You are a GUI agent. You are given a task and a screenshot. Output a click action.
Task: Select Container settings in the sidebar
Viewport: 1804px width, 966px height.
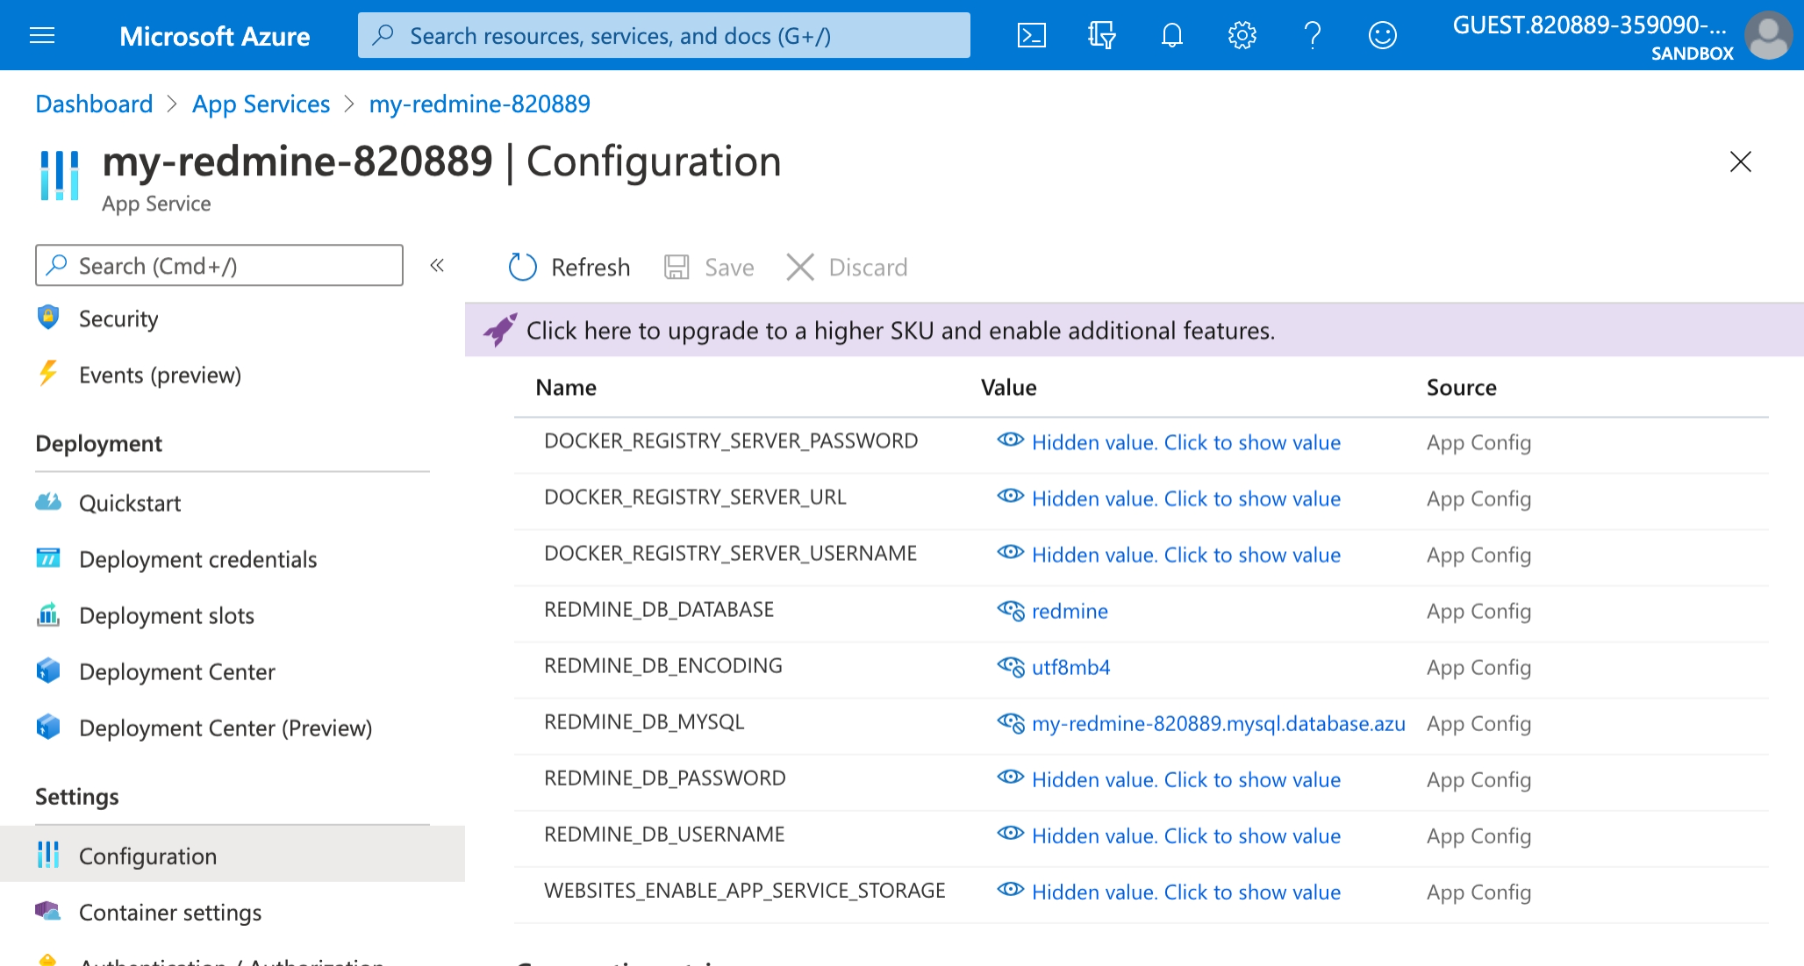(170, 912)
